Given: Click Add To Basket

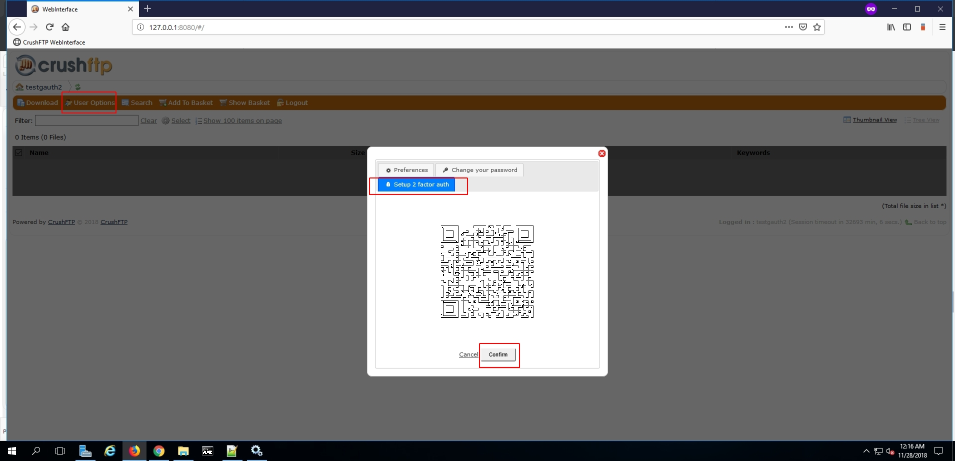Looking at the screenshot, I should 186,102.
